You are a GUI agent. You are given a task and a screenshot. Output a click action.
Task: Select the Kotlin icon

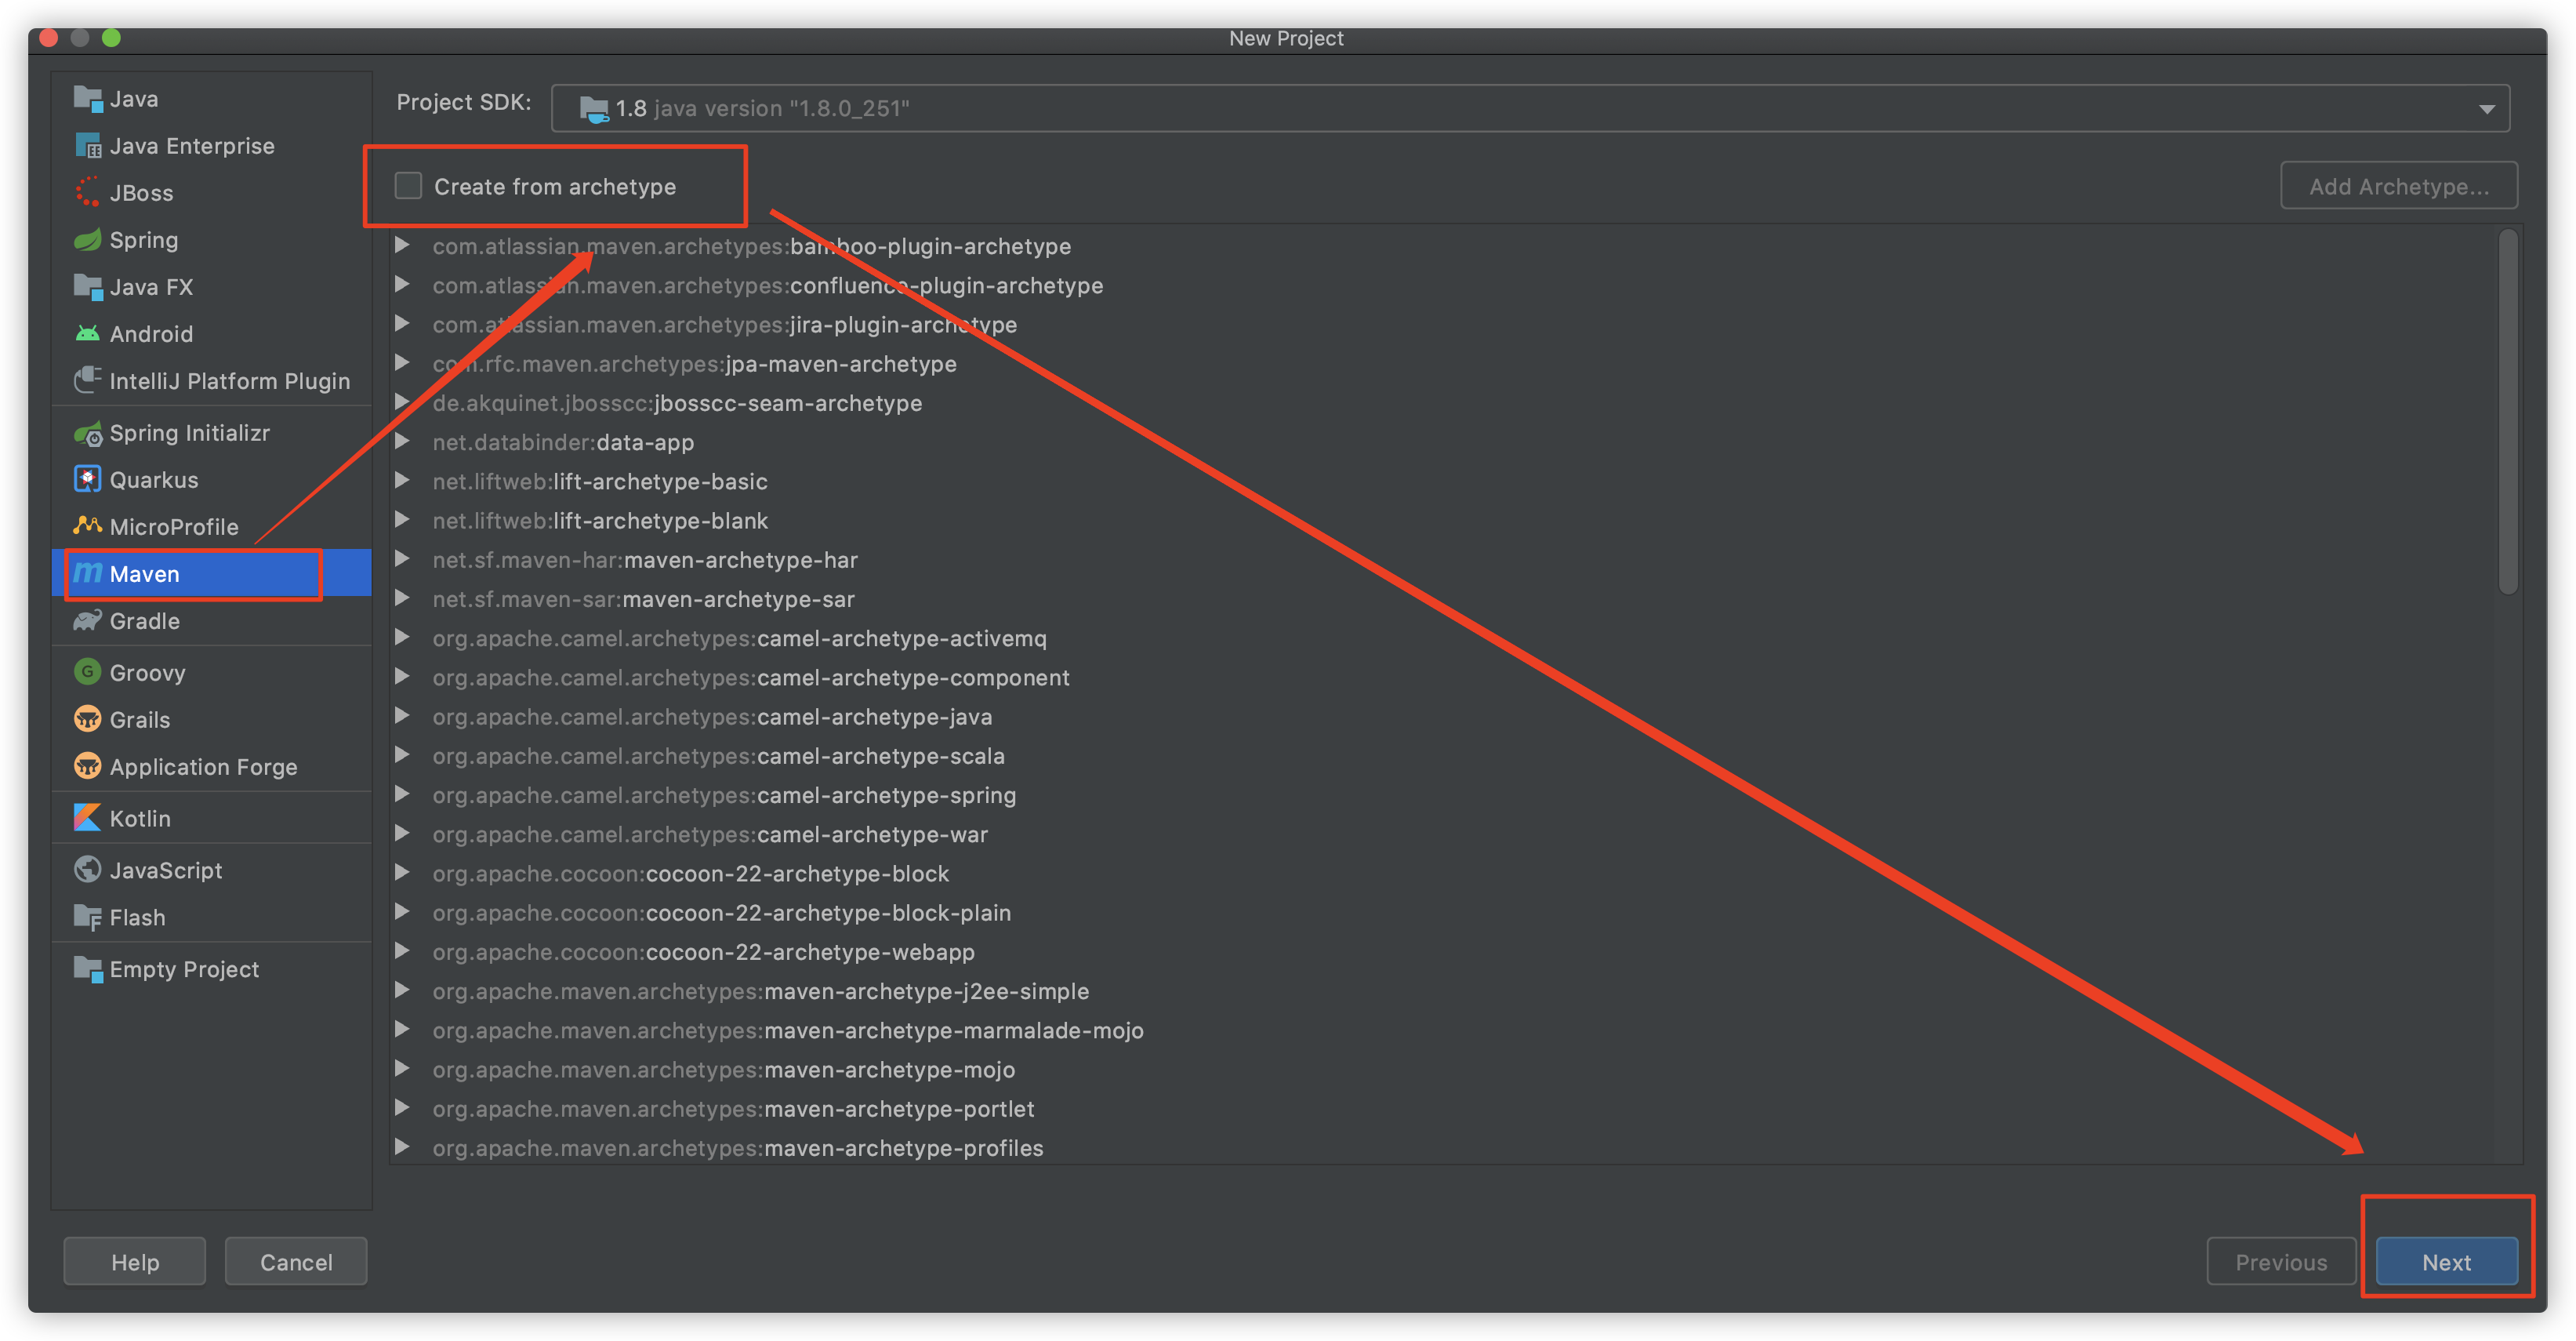tap(88, 819)
